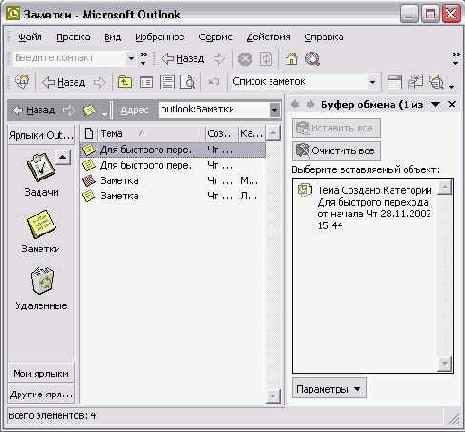Click the notes list scroll-up arrow
This screenshot has width=465, height=432.
coord(273,134)
